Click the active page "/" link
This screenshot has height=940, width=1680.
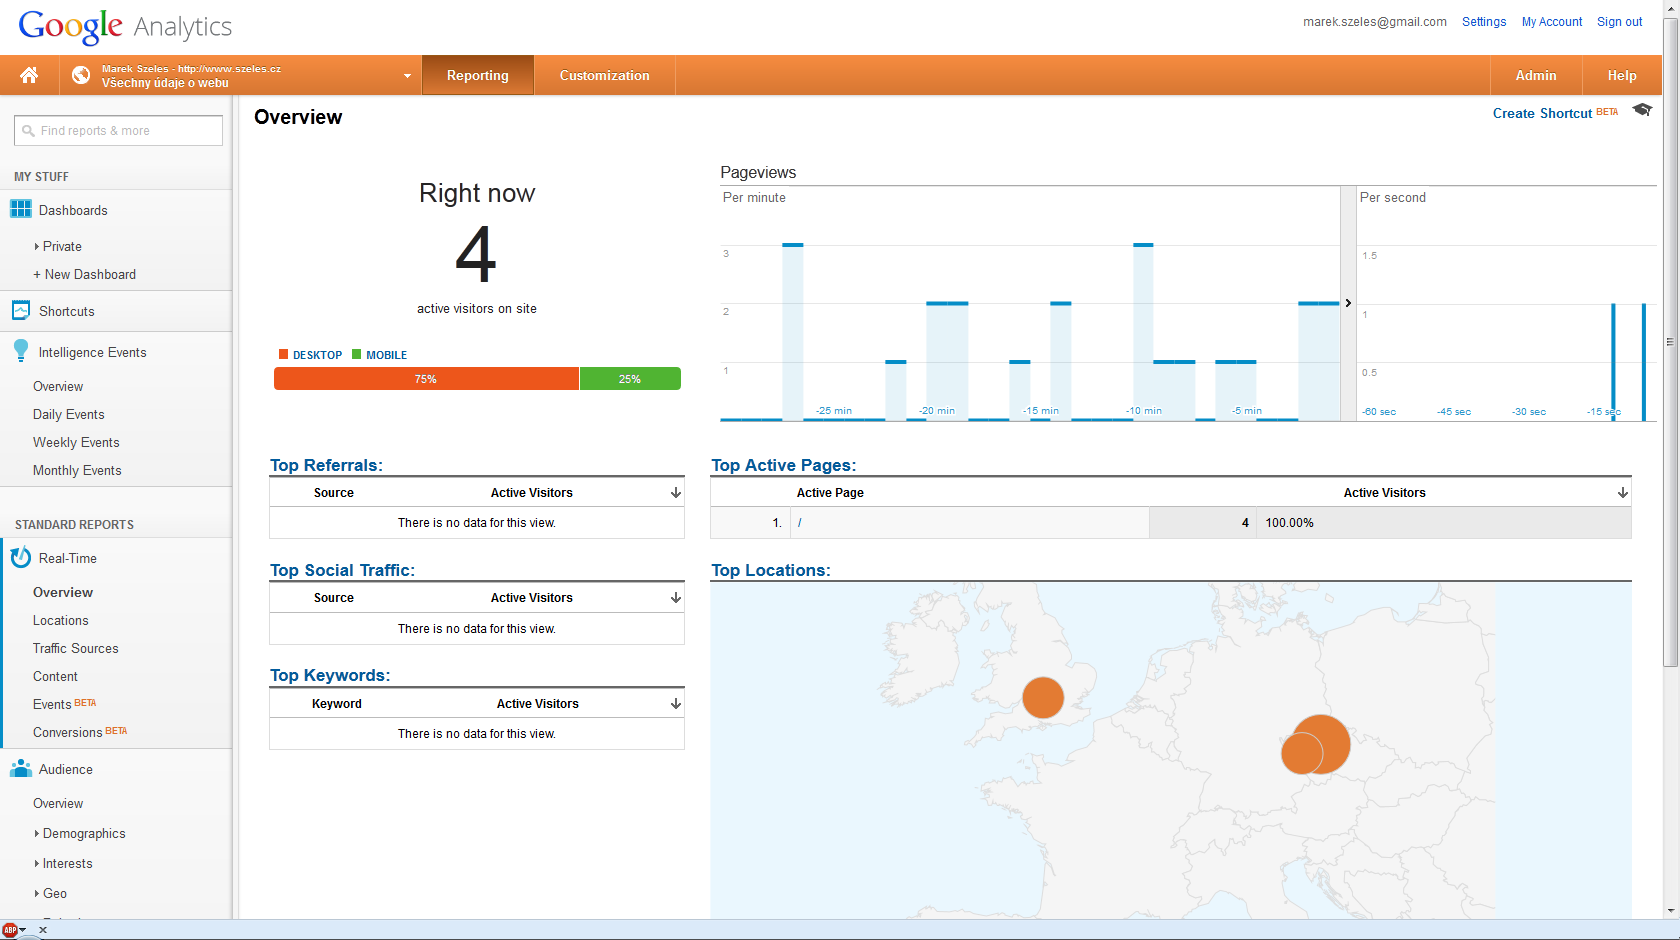[x=800, y=523]
